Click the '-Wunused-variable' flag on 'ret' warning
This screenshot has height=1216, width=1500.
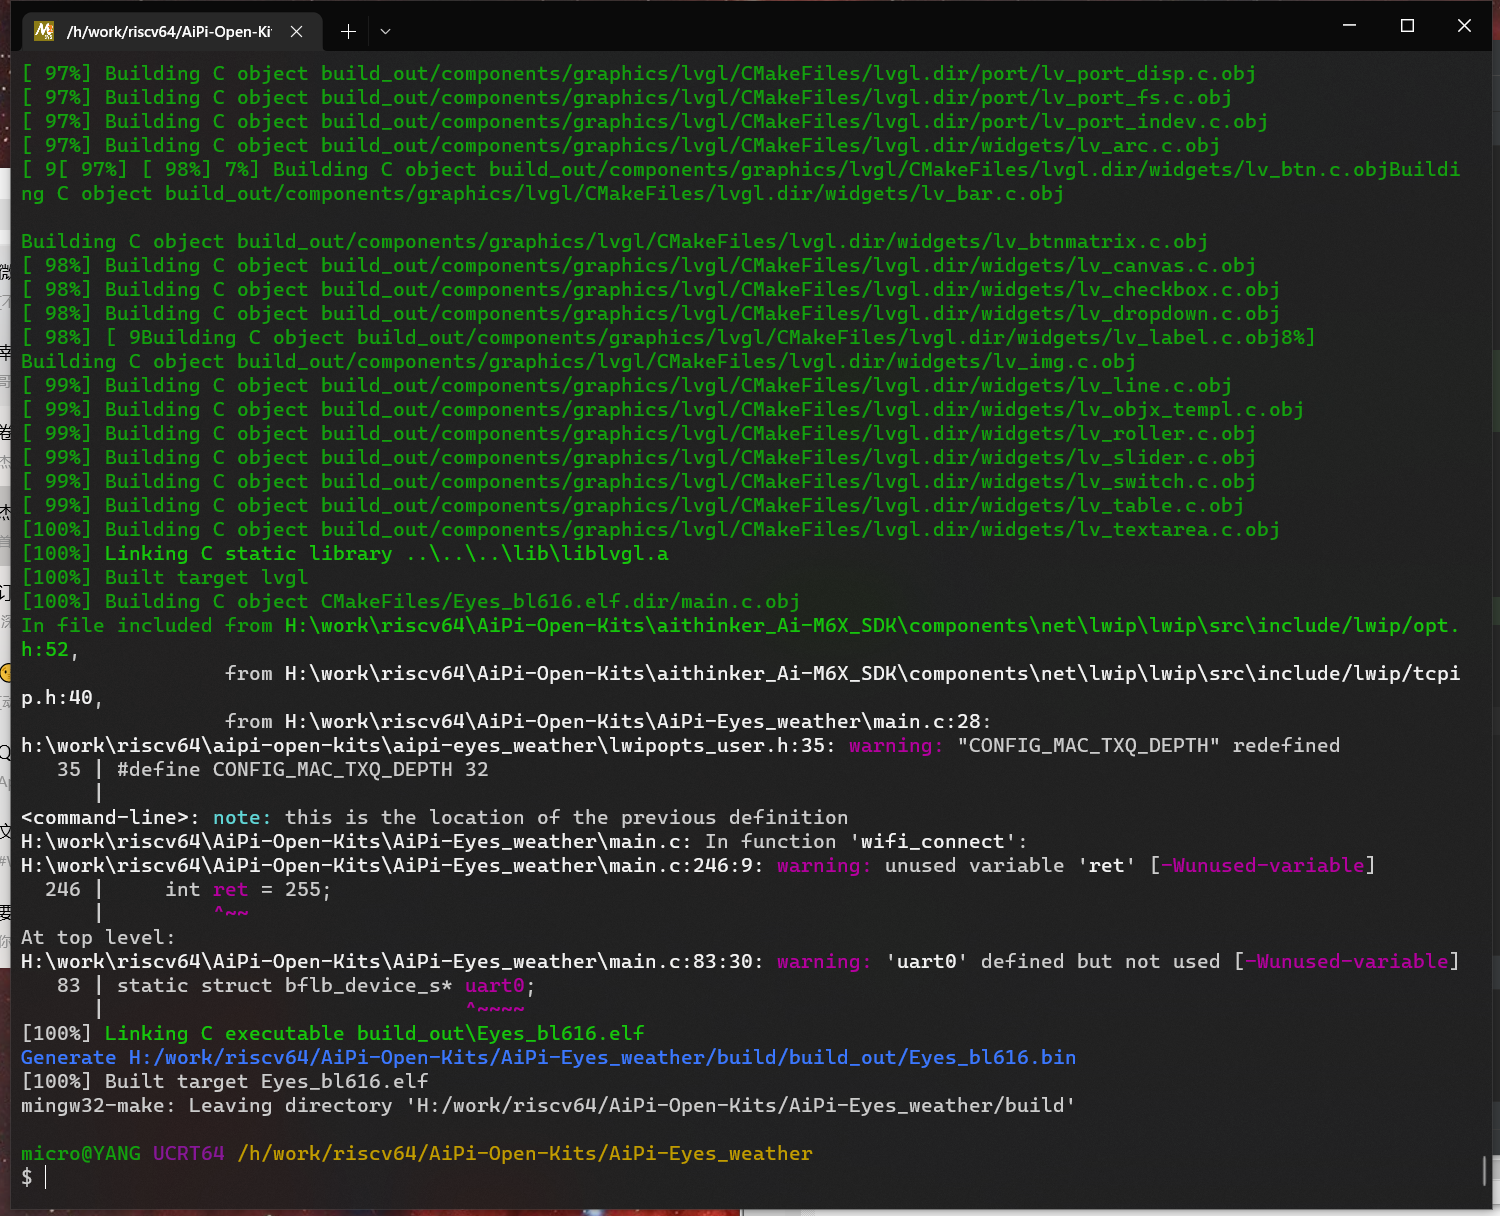click(x=1263, y=865)
